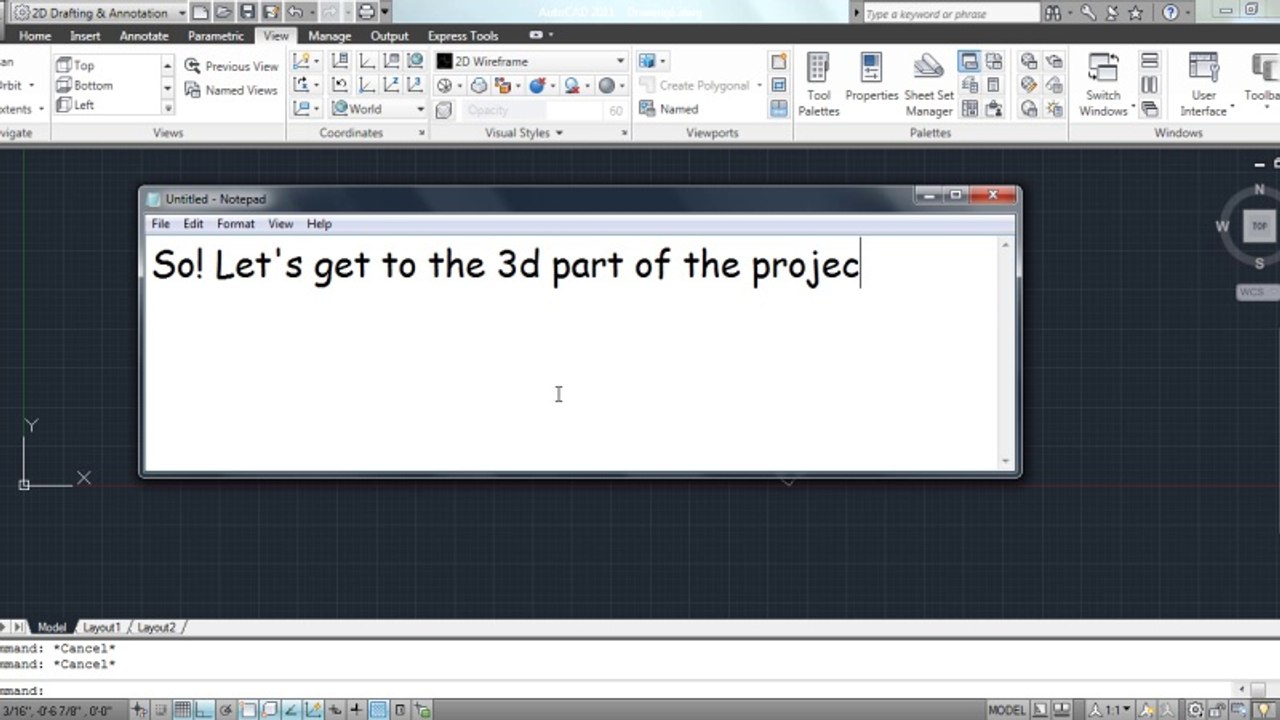Toggle Polar Tracking in status bar
Viewport: 1280px width, 720px height.
point(225,711)
